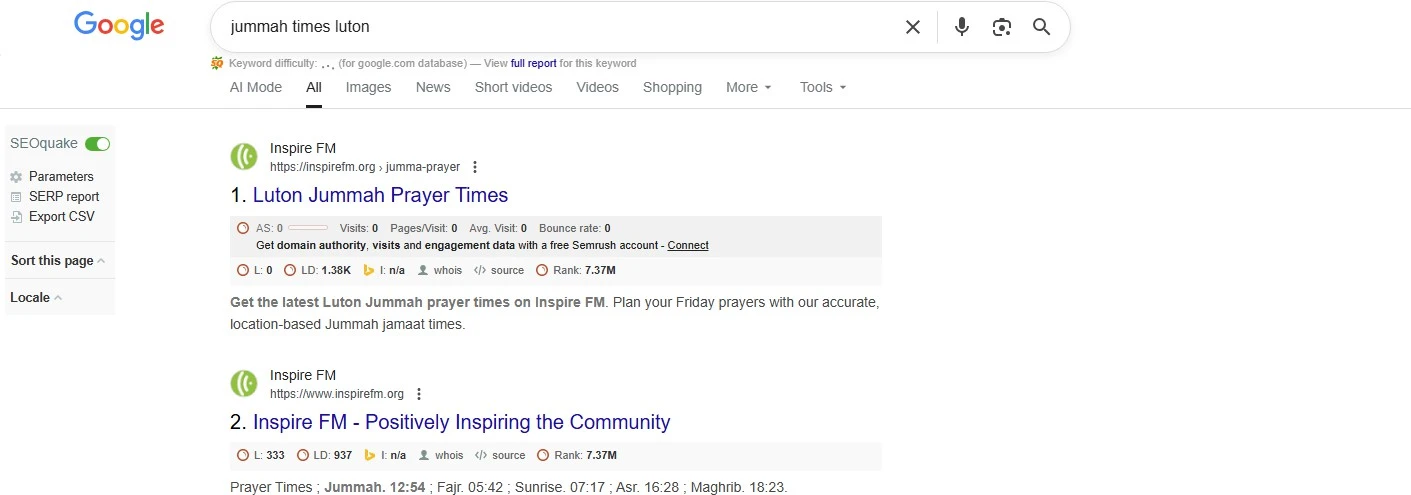Click LD: 937 parameter
Screen dimensions: 1411x495
pyautogui.click(x=325, y=455)
